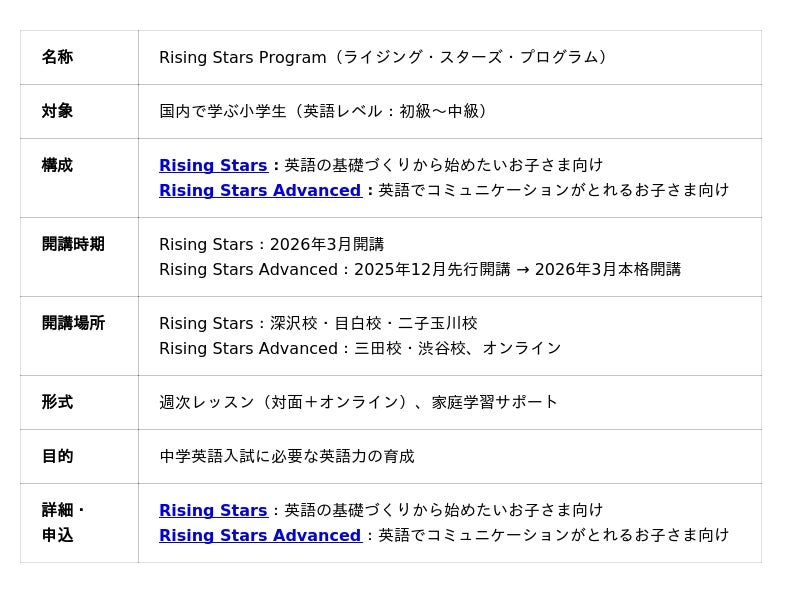Open the Rising Stars Advanced link in the 詳細・申込 row
The height and width of the screenshot is (593, 800).
click(x=260, y=535)
